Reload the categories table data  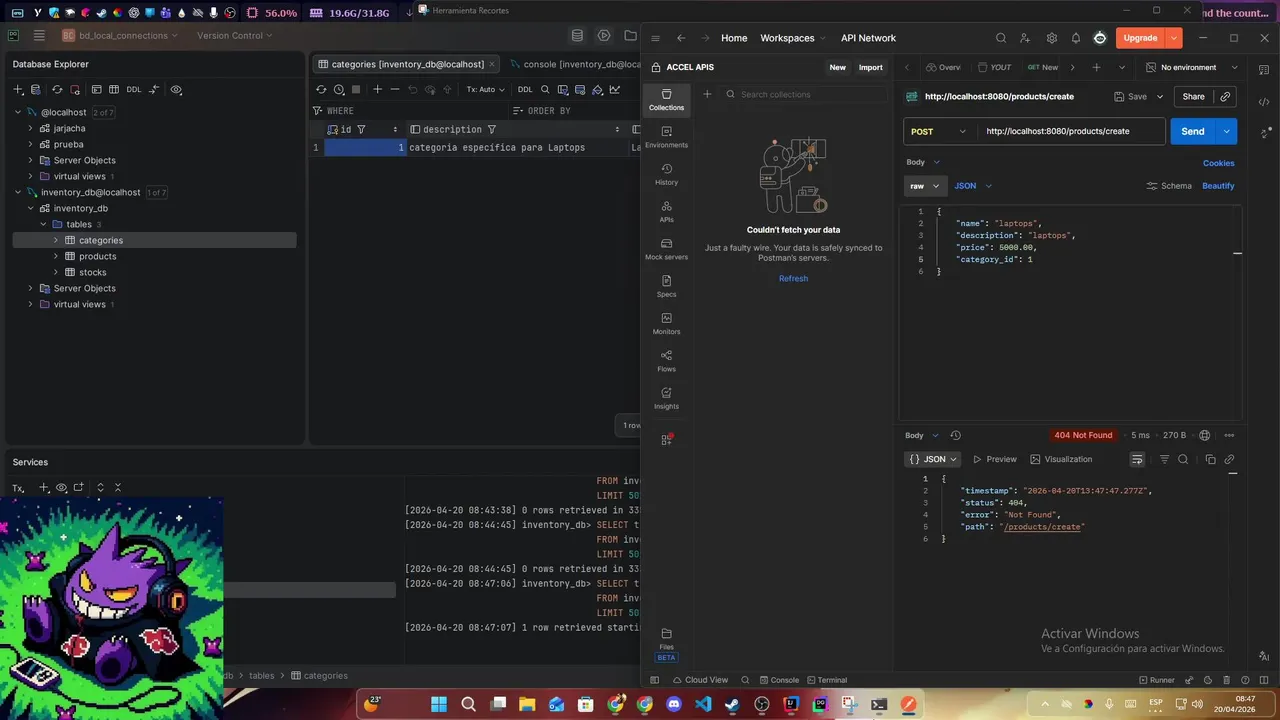point(321,89)
